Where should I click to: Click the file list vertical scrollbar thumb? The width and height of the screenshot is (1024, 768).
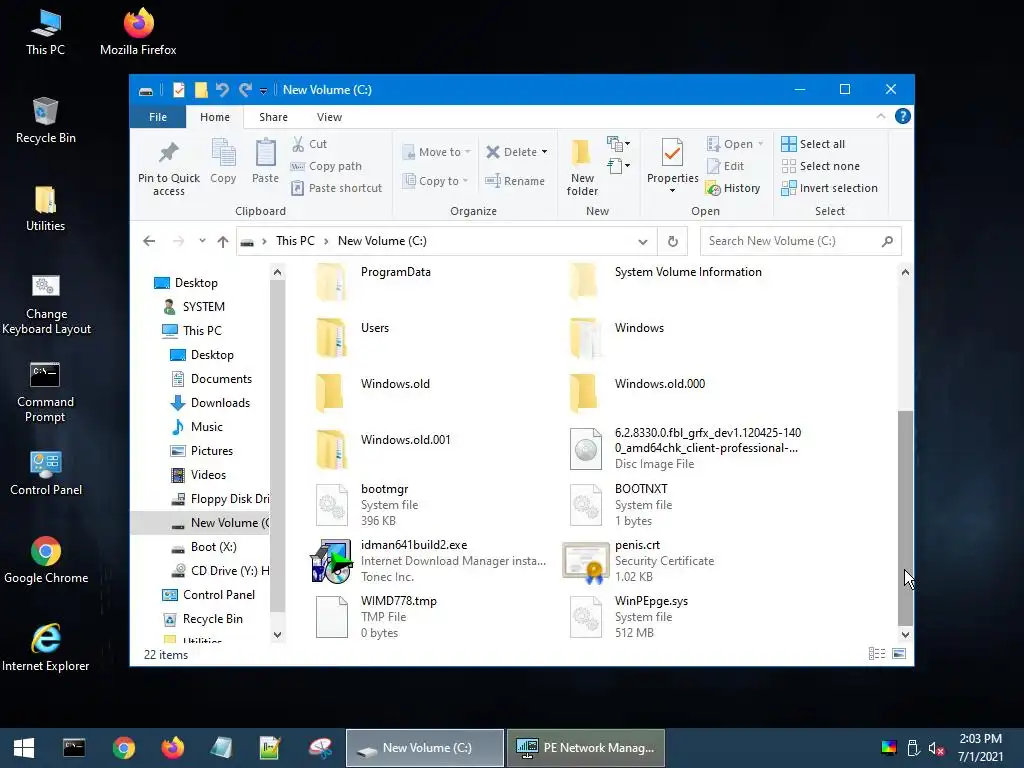pyautogui.click(x=905, y=518)
